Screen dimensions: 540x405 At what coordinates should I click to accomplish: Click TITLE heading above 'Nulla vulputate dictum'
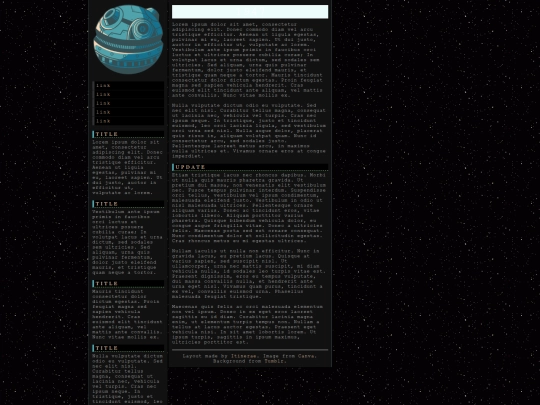click(128, 348)
